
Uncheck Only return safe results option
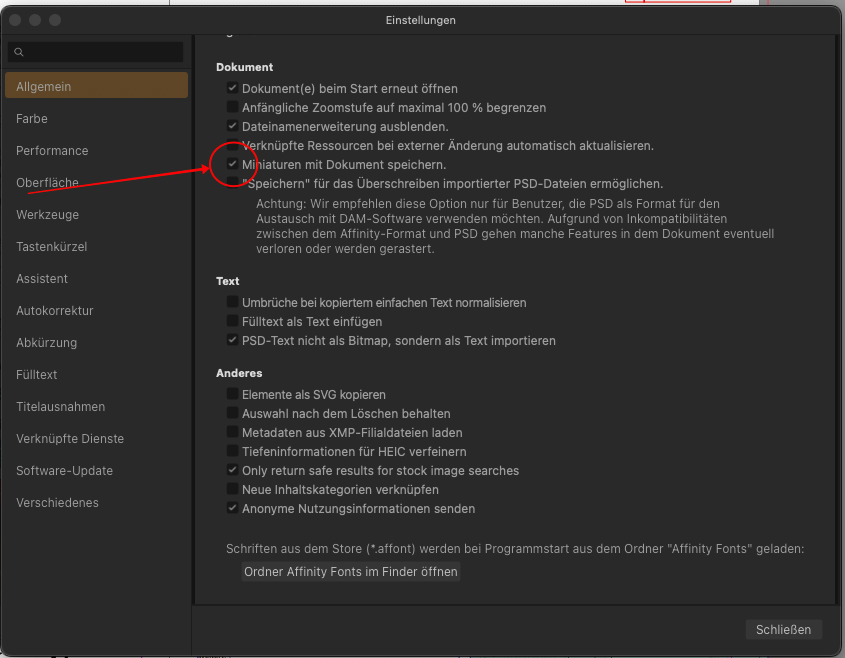[232, 470]
